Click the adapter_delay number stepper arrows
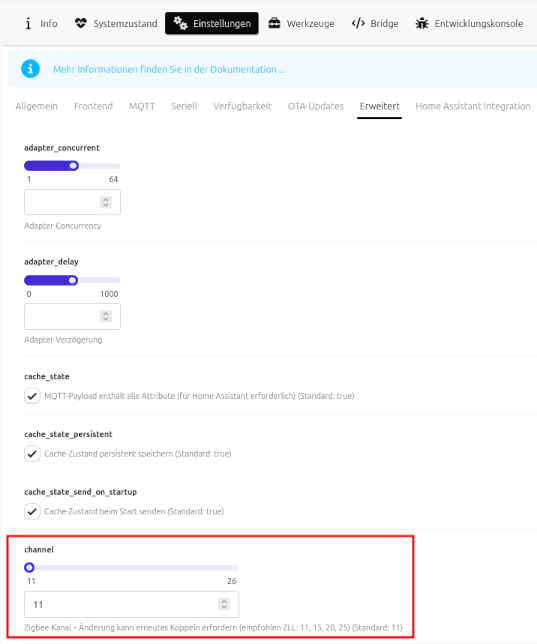537x644 pixels. (x=106, y=316)
